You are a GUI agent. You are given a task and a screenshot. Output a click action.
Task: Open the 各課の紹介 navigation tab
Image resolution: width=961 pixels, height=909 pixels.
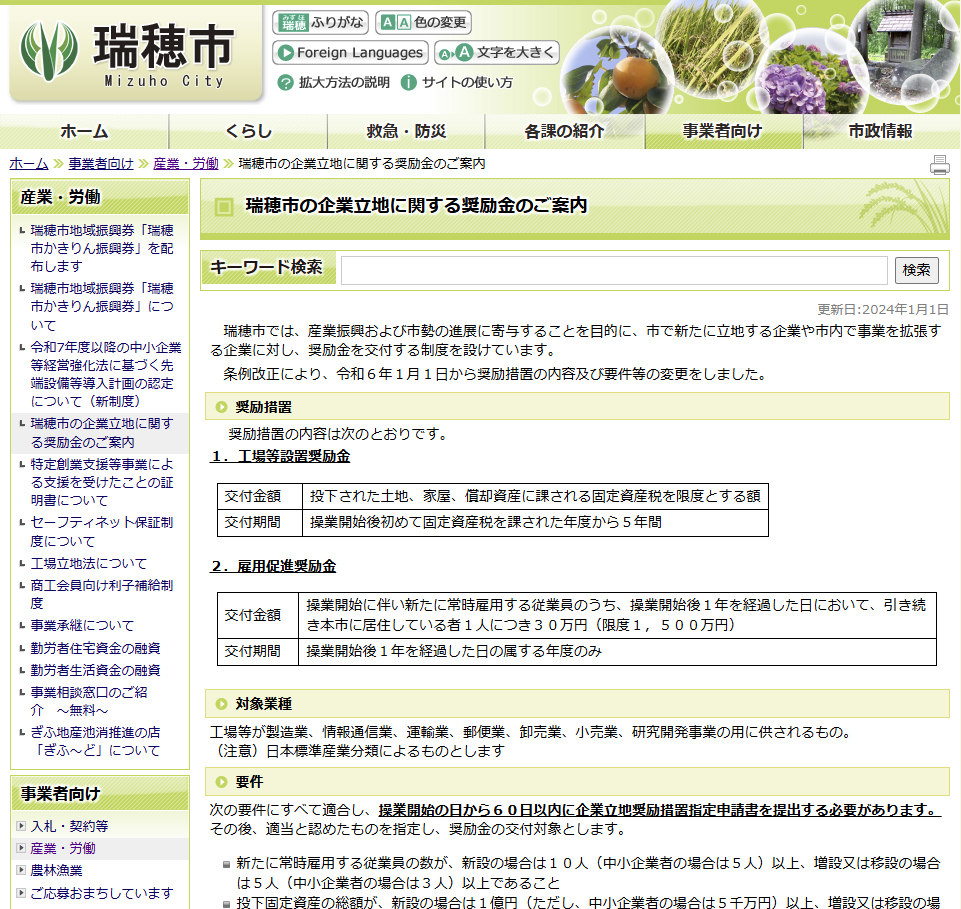(564, 131)
